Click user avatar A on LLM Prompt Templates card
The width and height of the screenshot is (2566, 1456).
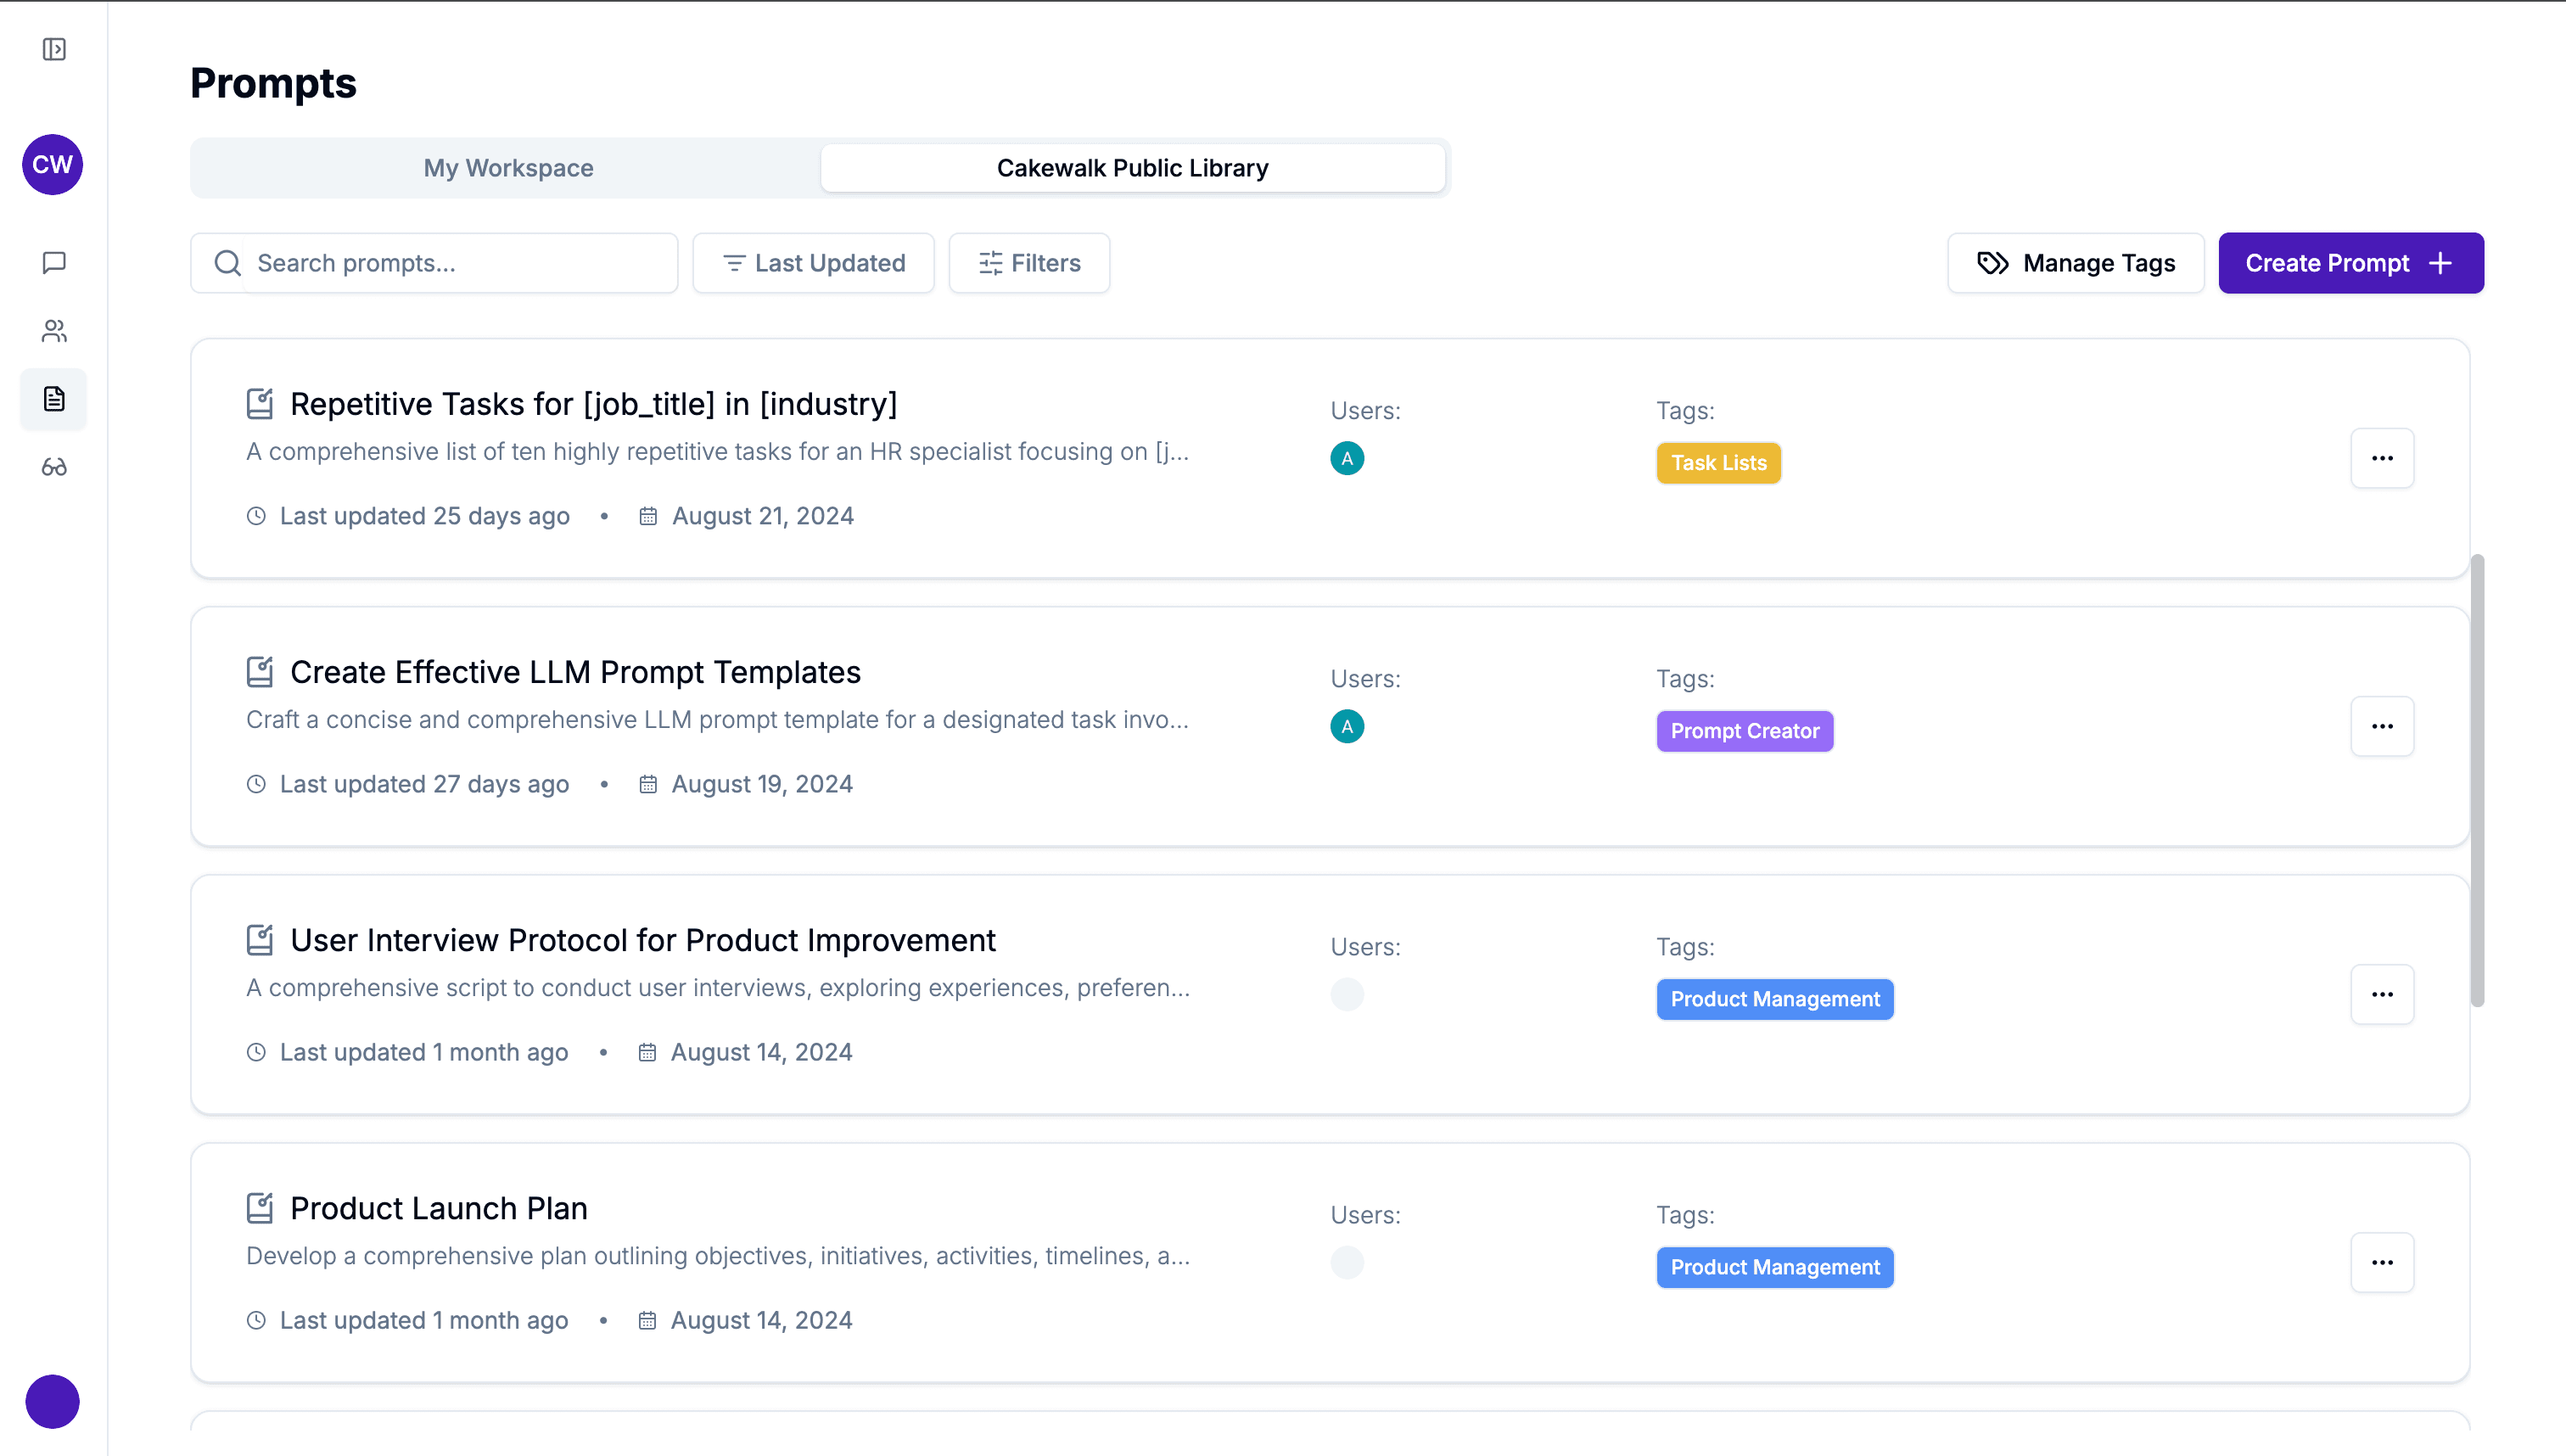coord(1347,726)
